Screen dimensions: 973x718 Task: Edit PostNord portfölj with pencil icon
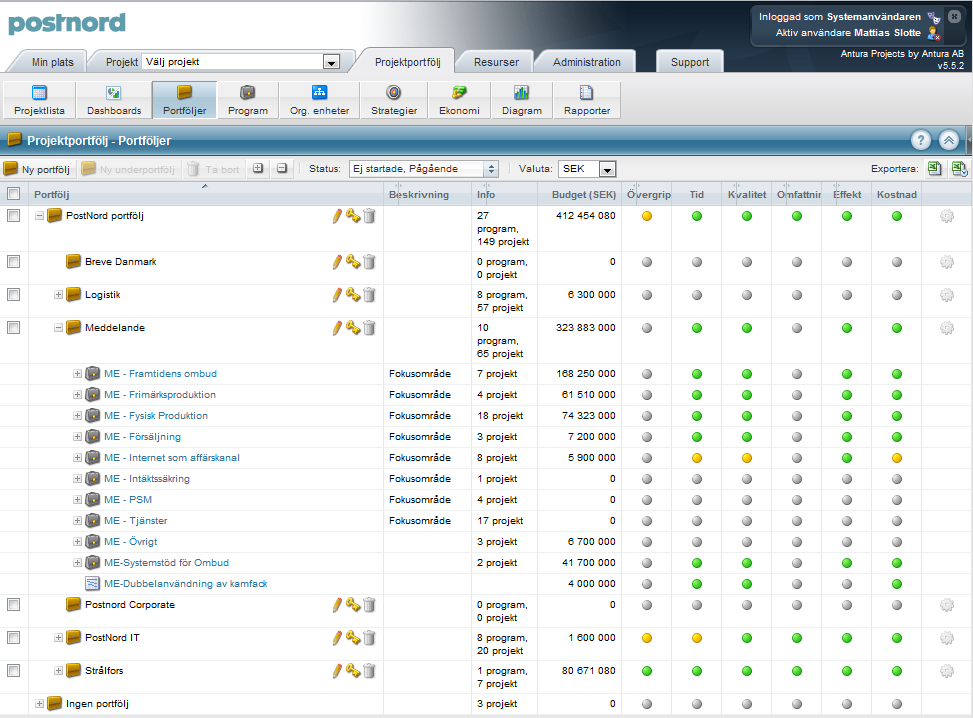(x=337, y=216)
